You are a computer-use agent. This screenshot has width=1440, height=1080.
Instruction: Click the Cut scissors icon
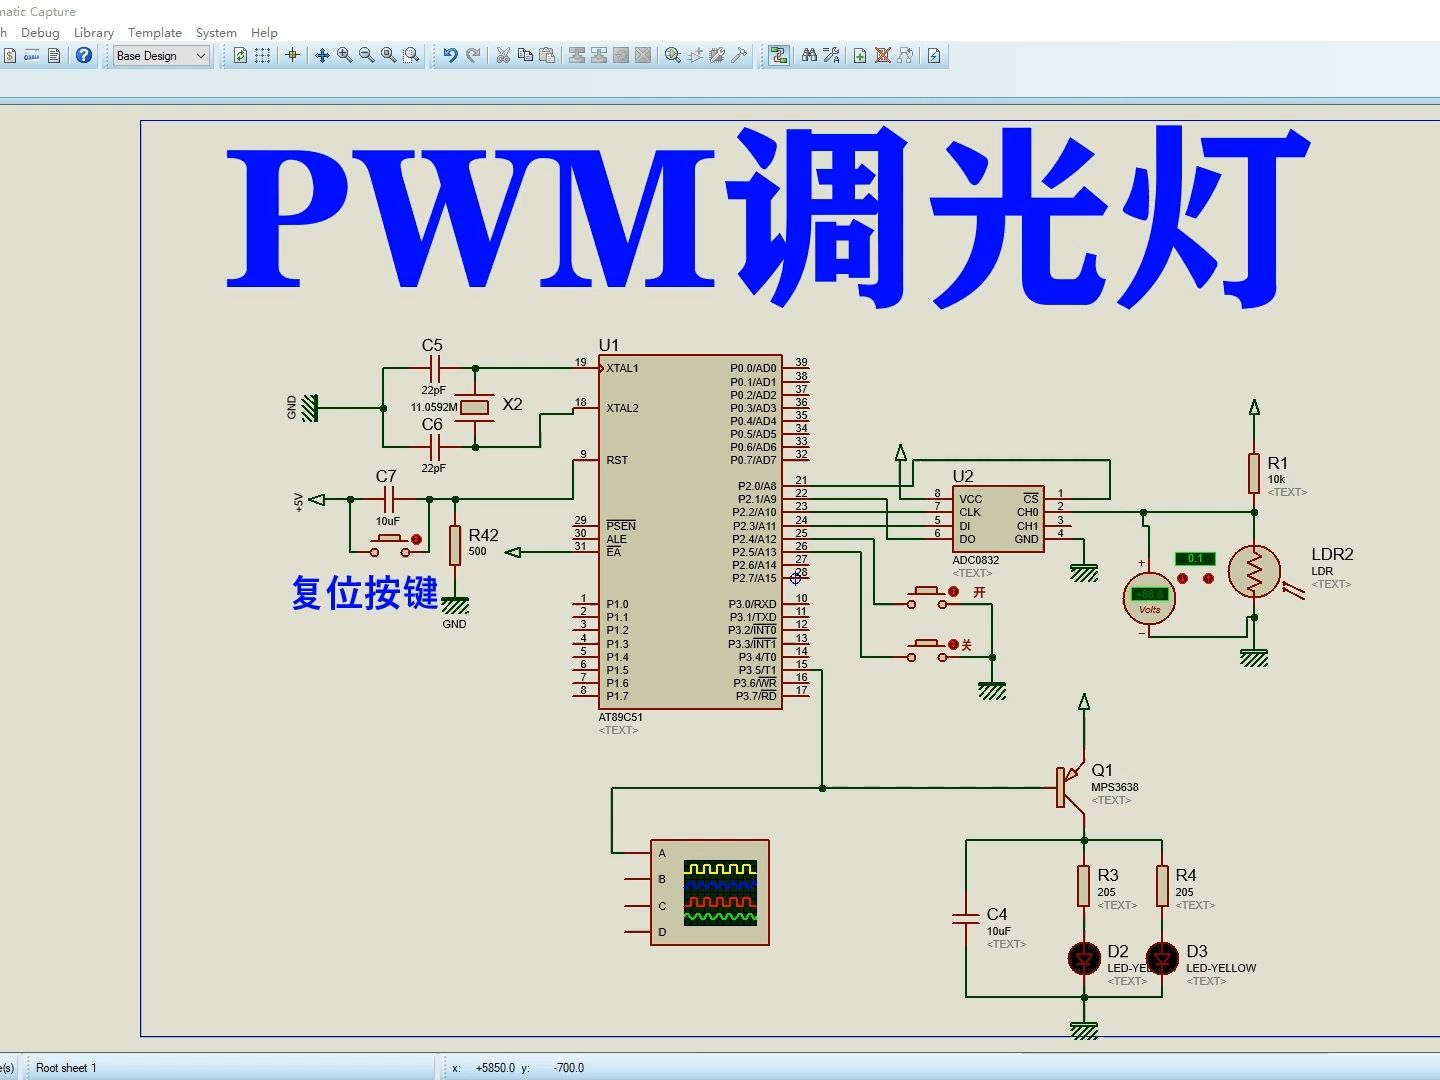503,56
